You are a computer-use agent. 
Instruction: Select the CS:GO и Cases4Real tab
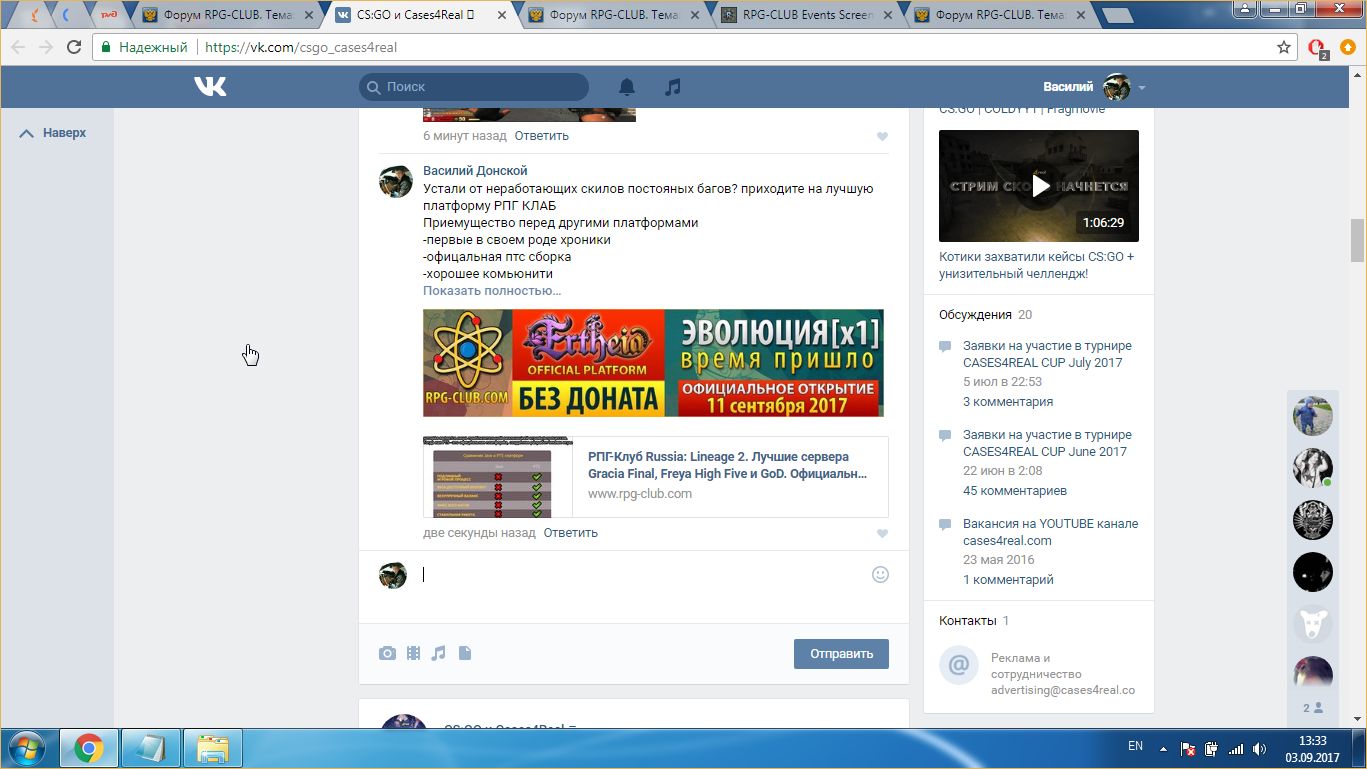click(x=420, y=16)
